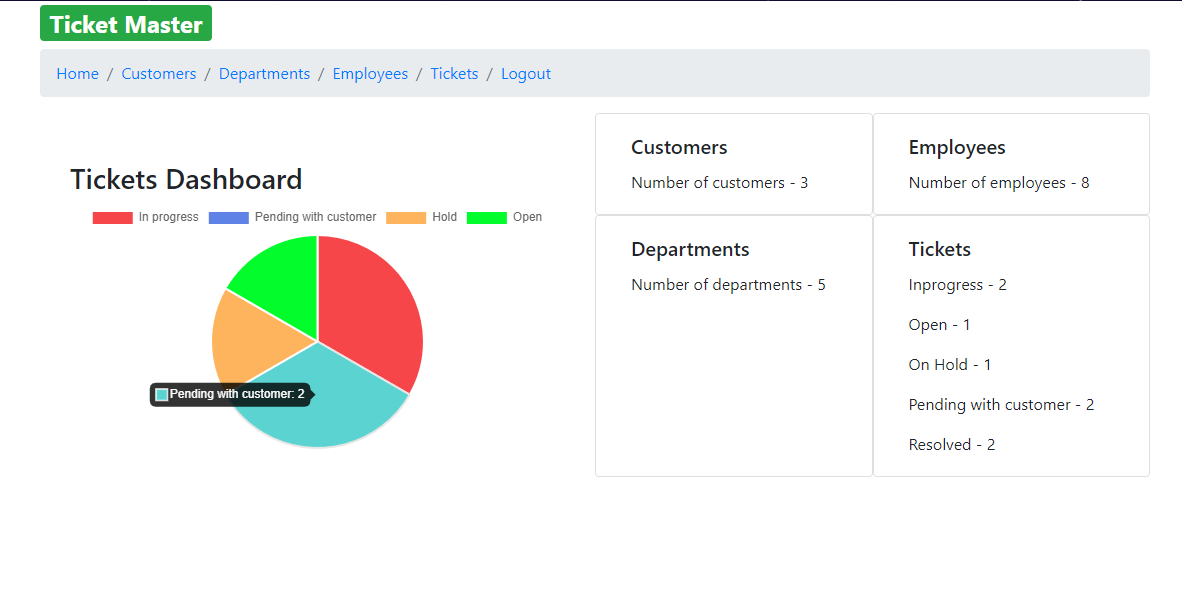1182x599 pixels.
Task: Click the Ticket Master logo
Action: (x=125, y=22)
